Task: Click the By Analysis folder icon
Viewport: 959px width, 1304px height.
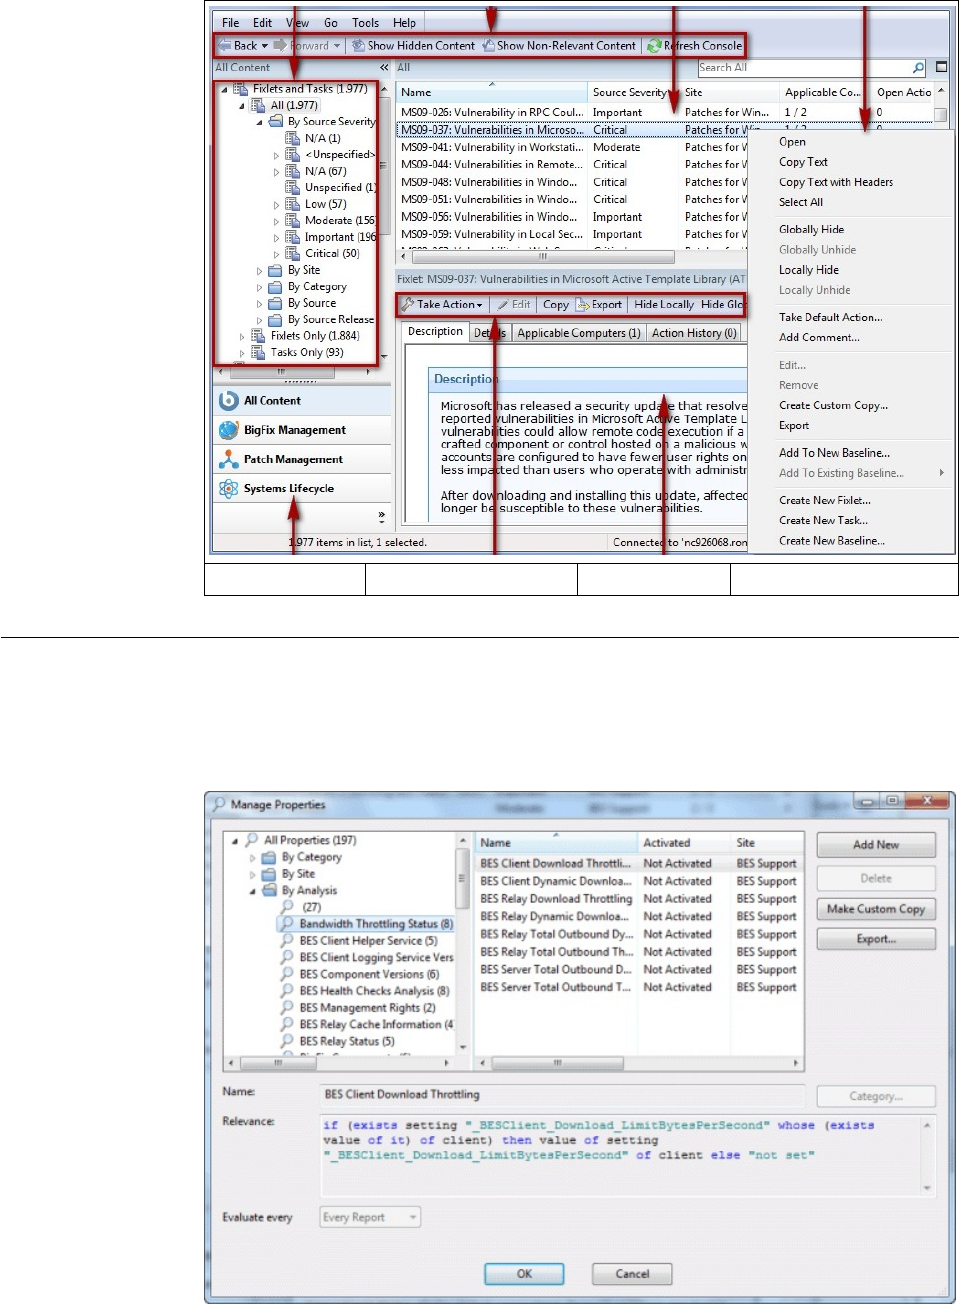Action: 269,890
